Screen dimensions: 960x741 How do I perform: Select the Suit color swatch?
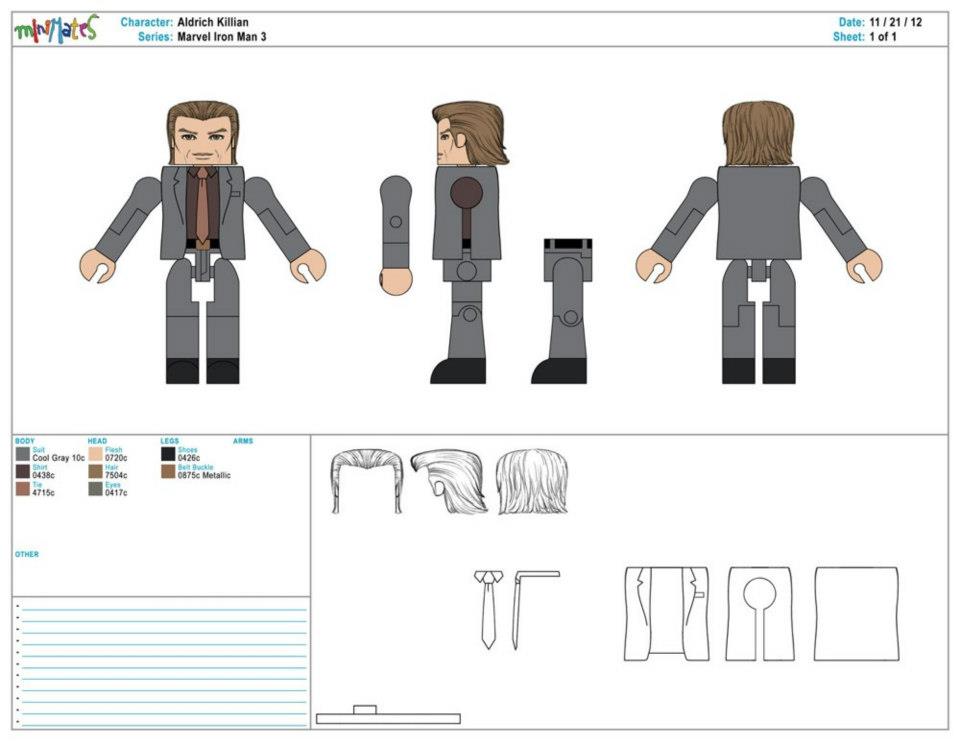[x=23, y=454]
